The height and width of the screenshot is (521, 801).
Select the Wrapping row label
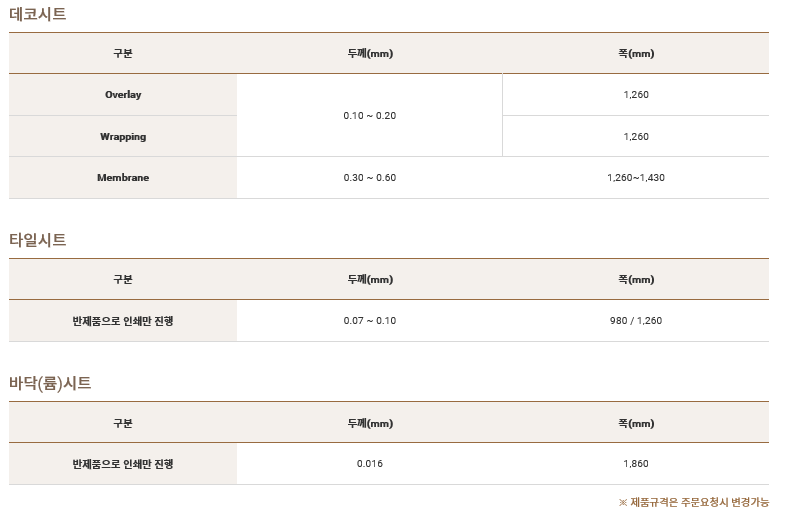[x=123, y=136]
